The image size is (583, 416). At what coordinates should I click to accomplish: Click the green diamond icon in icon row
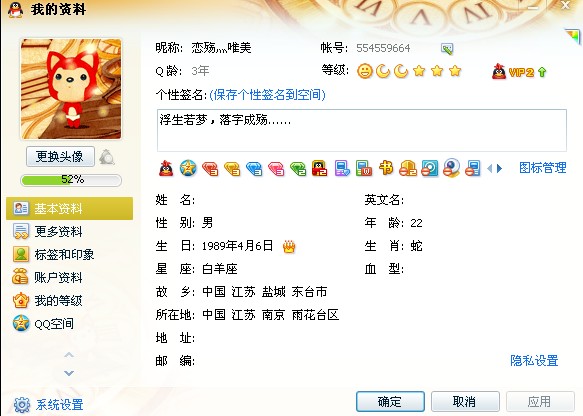click(298, 169)
